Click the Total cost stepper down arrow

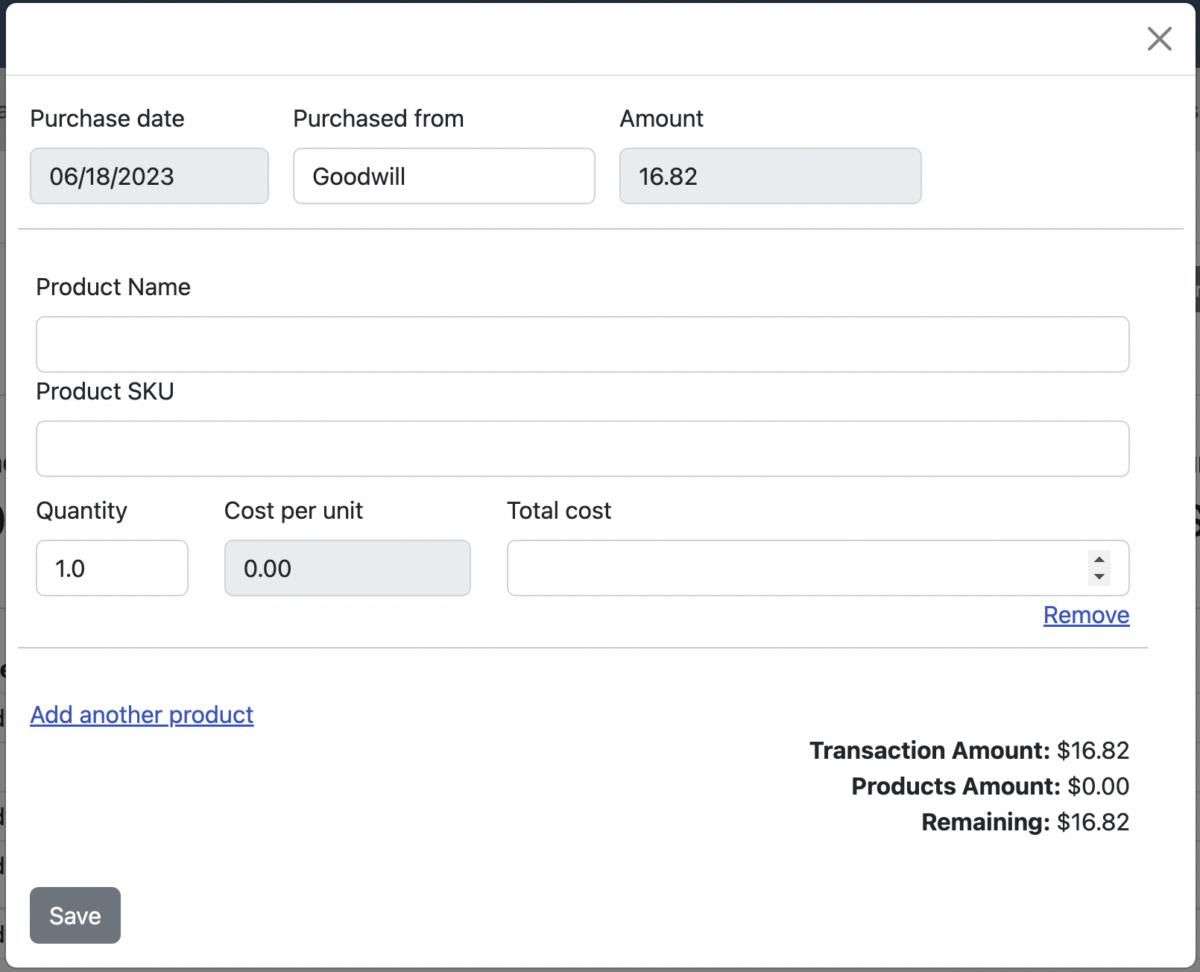(1099, 575)
